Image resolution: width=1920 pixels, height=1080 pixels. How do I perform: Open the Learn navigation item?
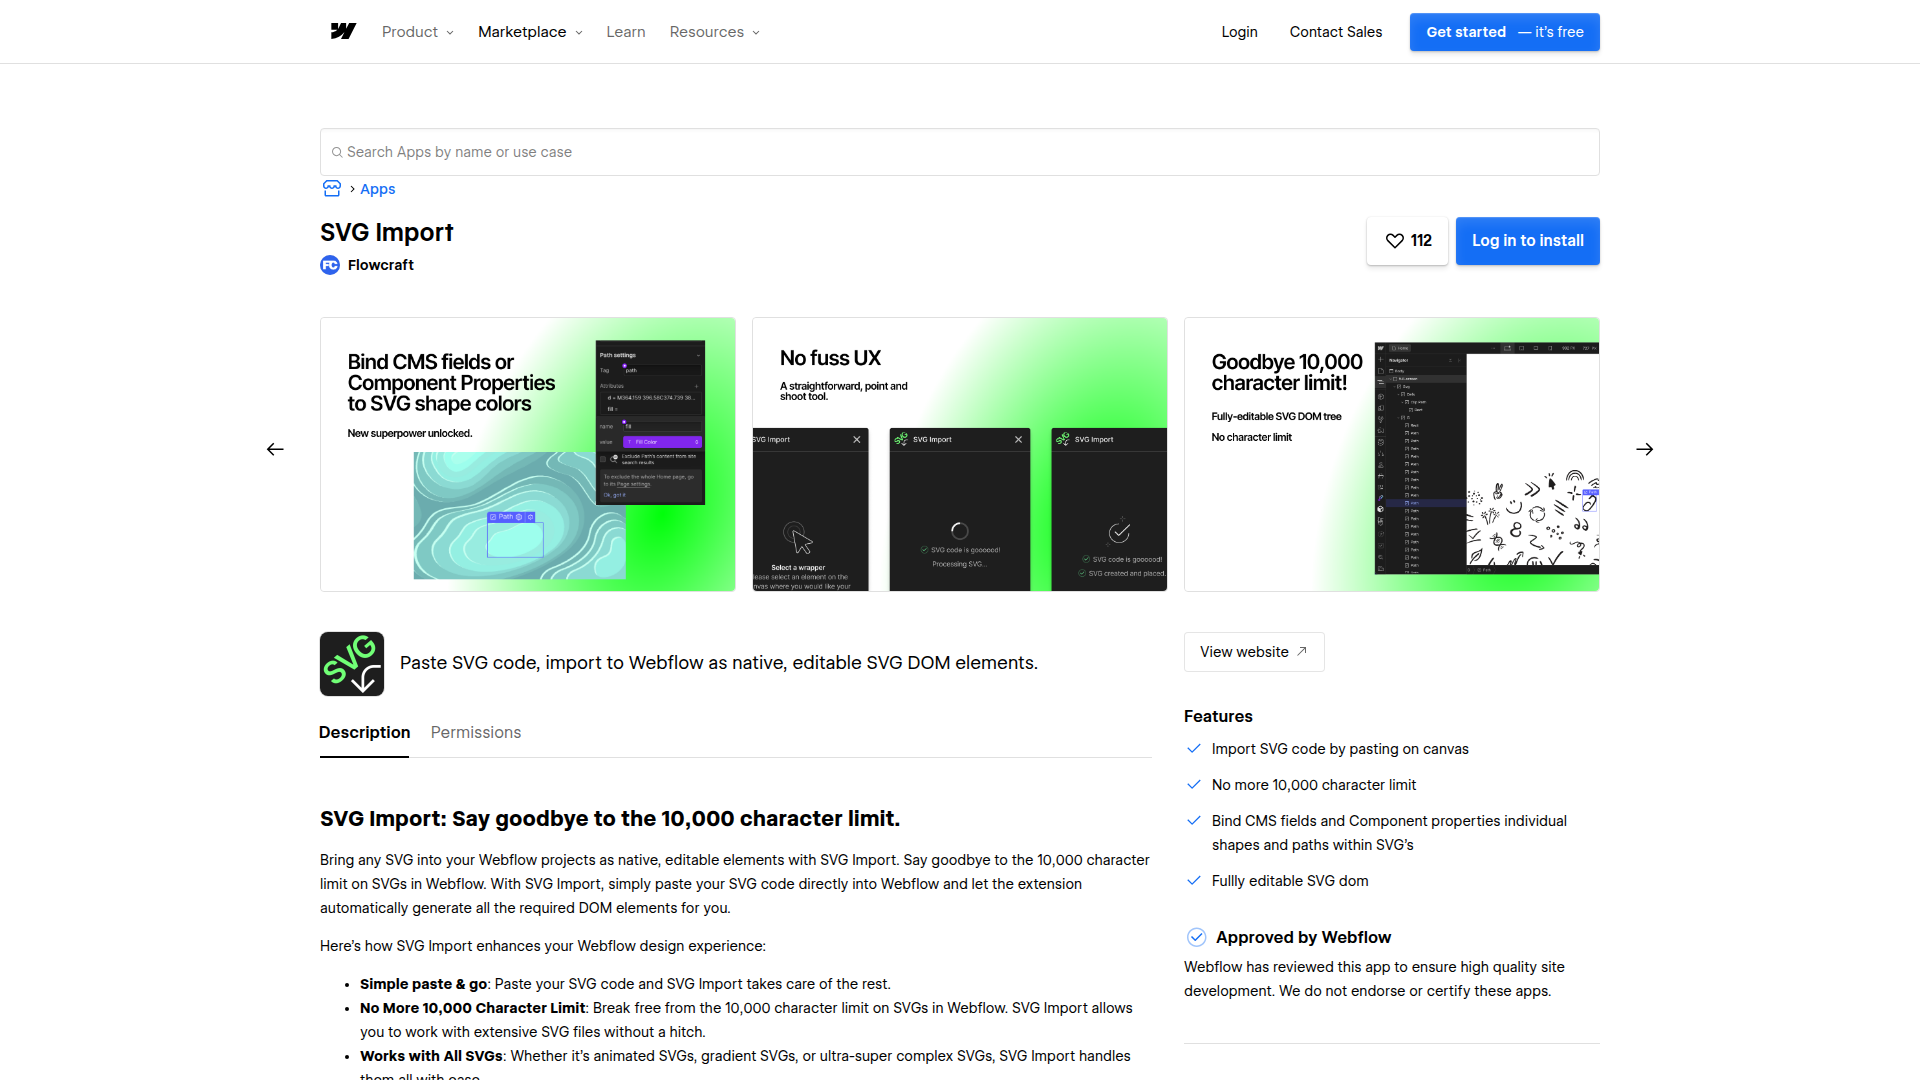[626, 32]
